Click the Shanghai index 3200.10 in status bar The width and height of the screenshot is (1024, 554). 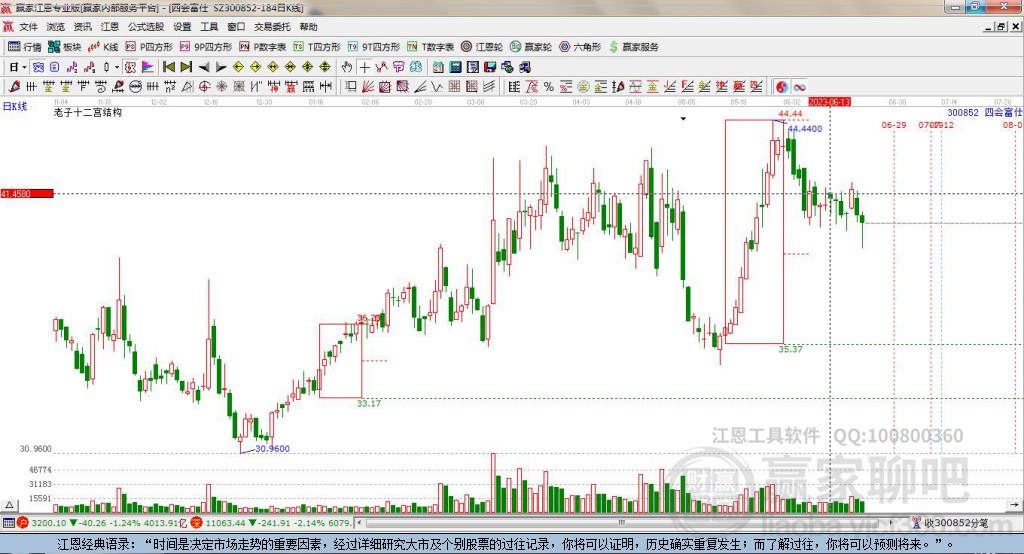(48, 523)
